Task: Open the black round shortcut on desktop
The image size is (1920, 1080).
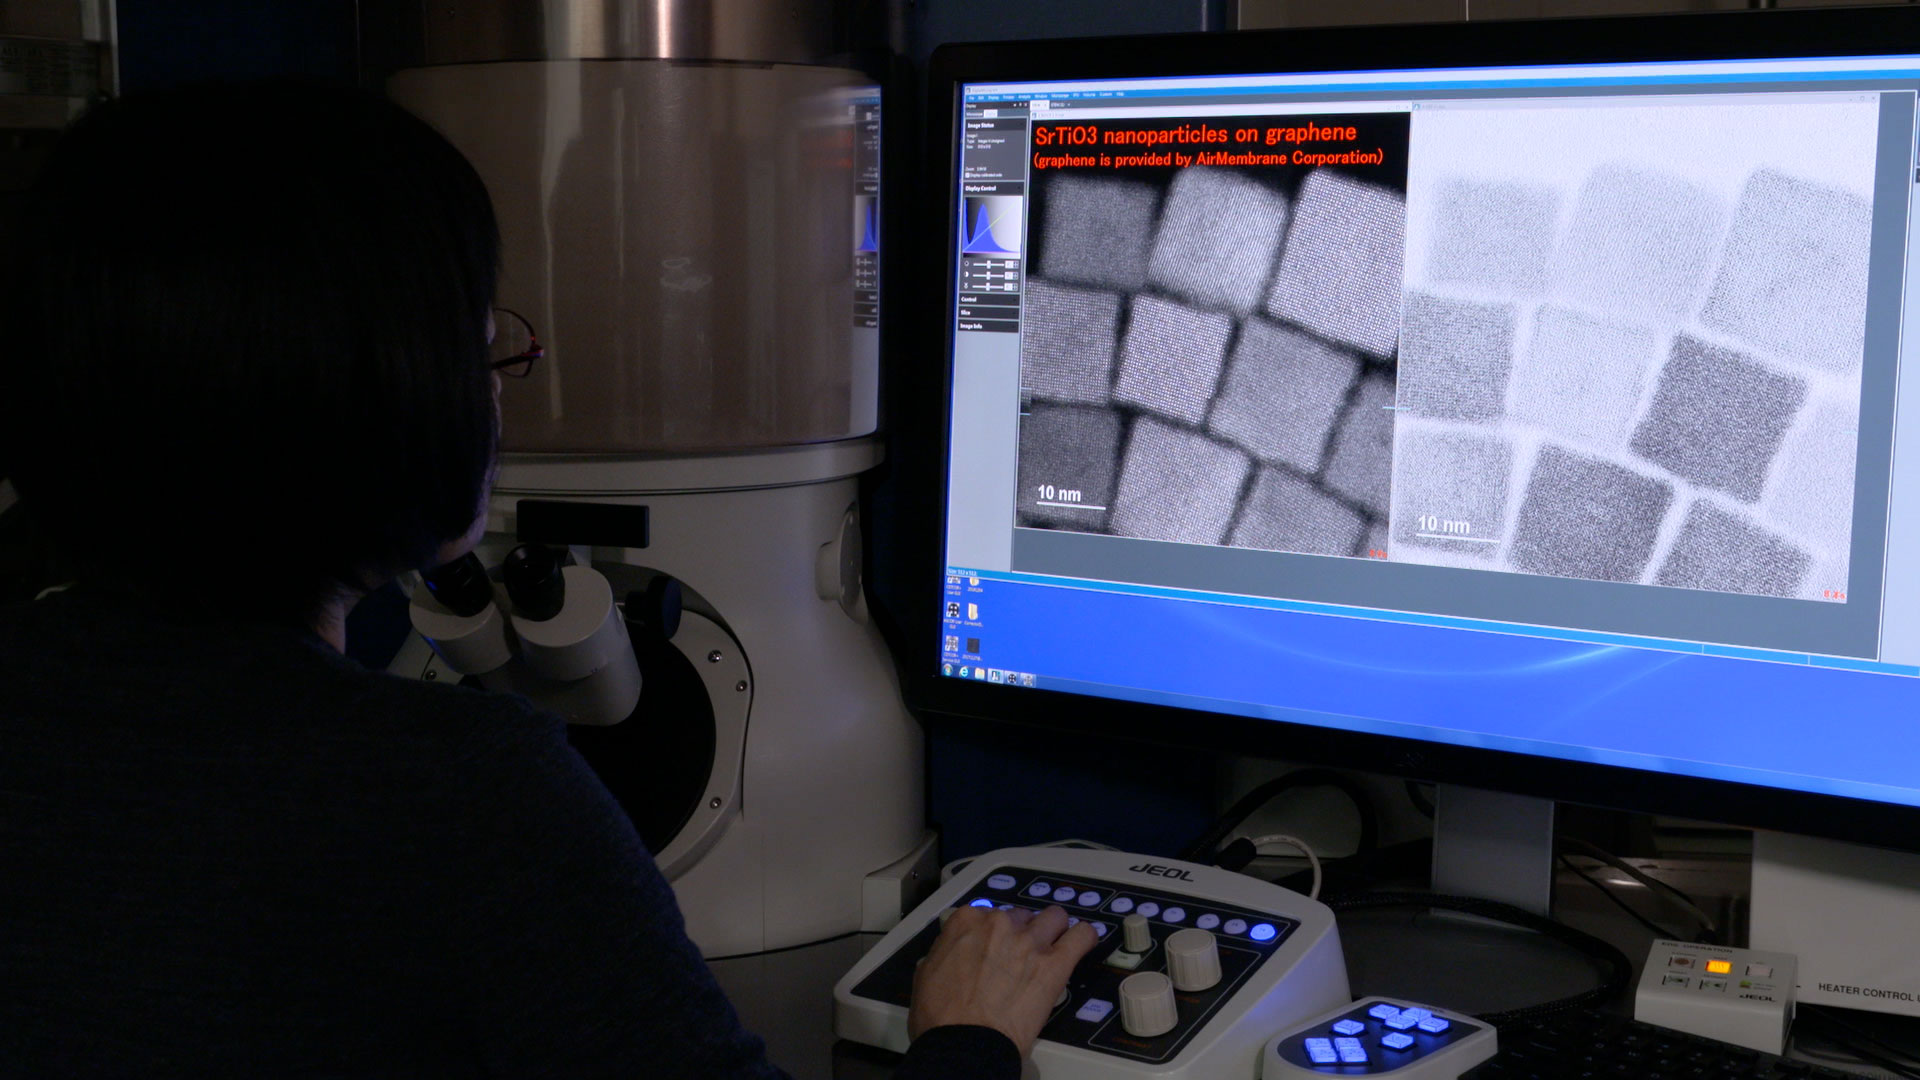Action: point(953,610)
